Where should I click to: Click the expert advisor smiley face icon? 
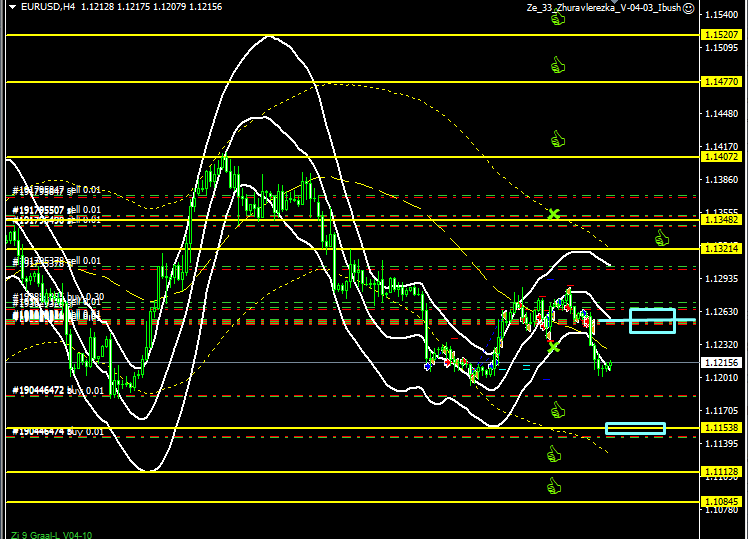(689, 8)
